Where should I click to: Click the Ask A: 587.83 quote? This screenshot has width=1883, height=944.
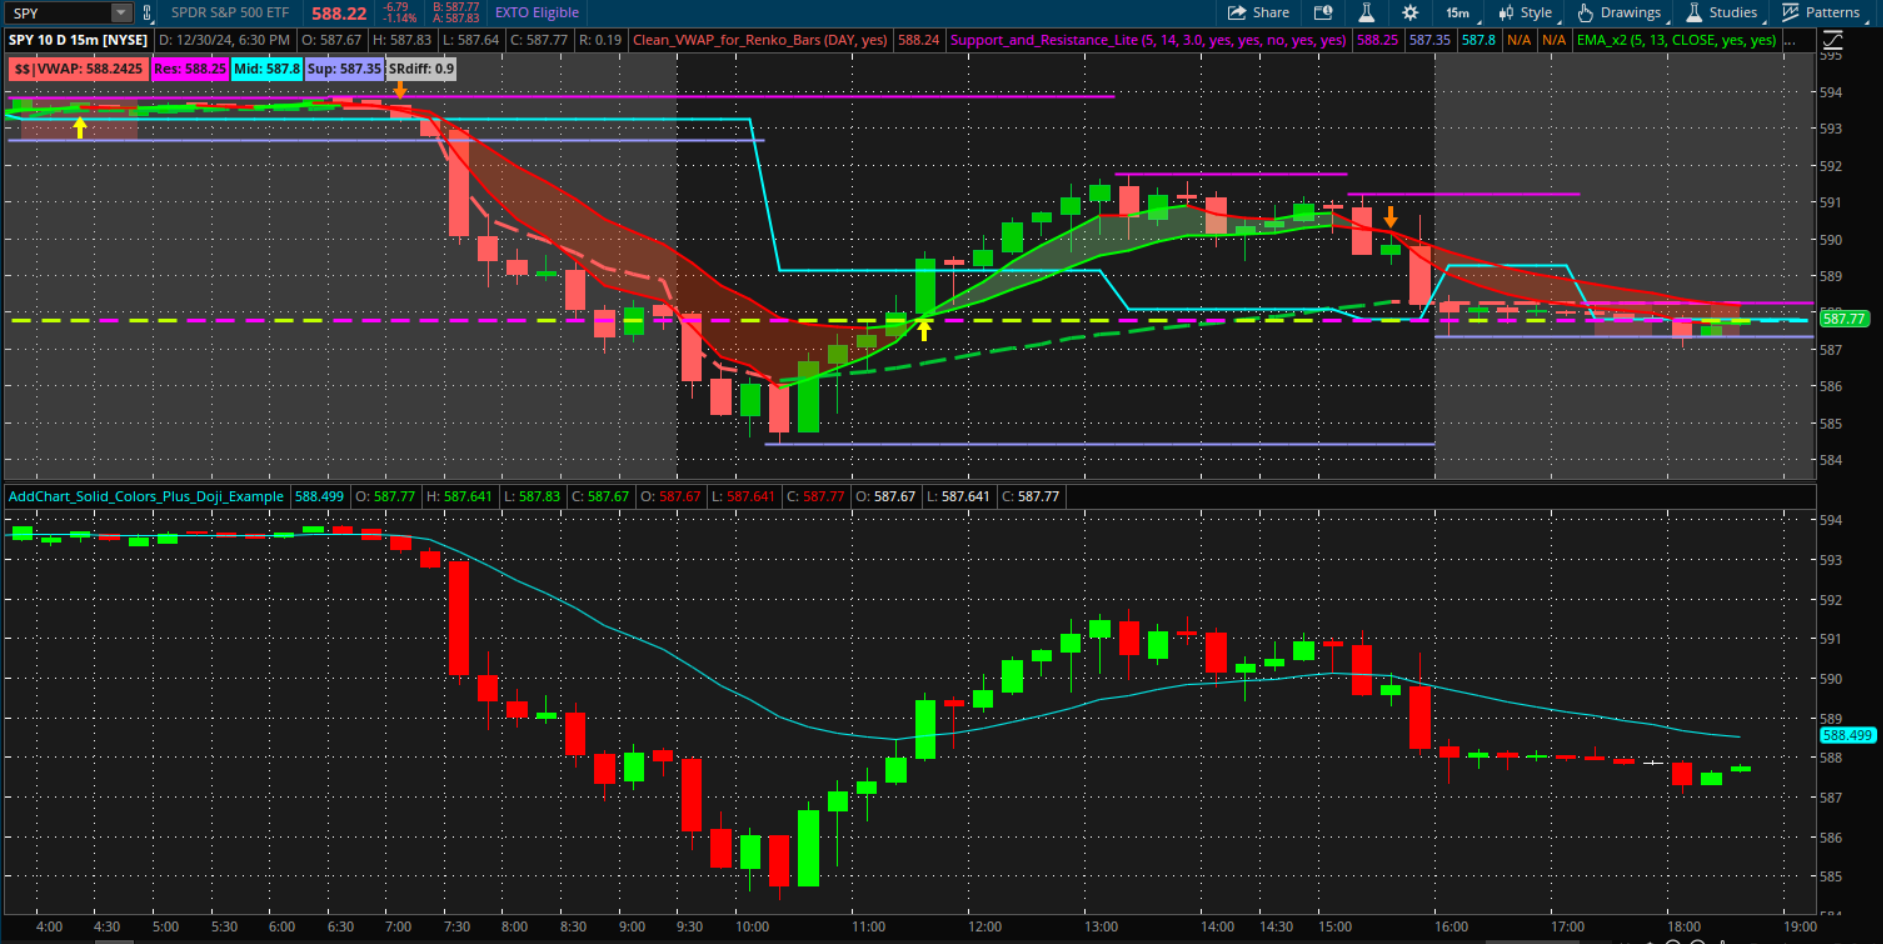(x=456, y=18)
